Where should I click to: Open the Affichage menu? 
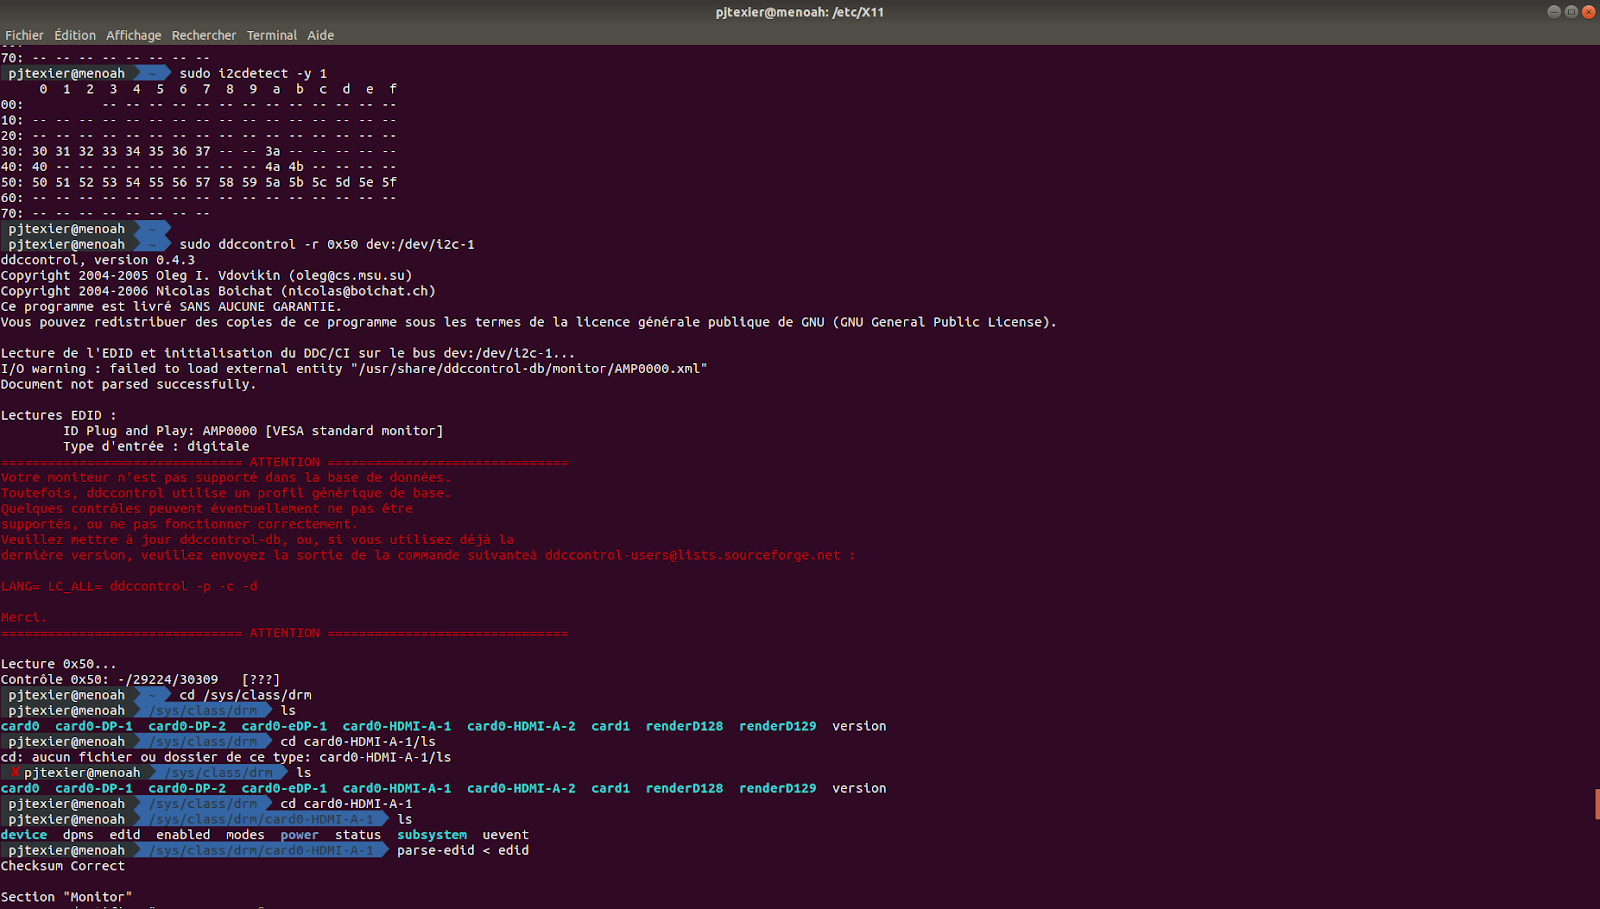(134, 35)
